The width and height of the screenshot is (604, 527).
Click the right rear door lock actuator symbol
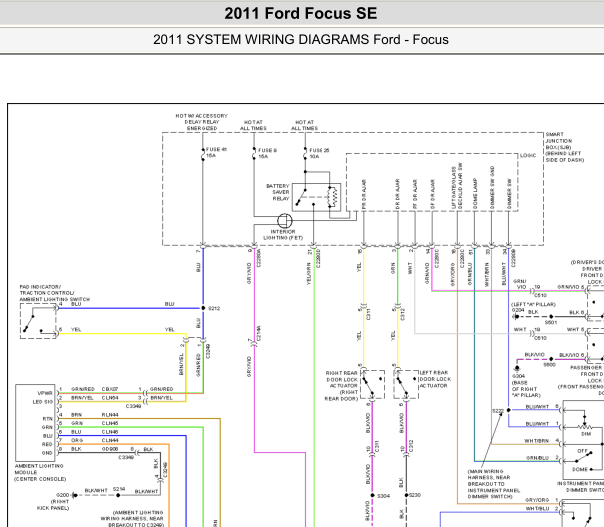click(x=372, y=384)
